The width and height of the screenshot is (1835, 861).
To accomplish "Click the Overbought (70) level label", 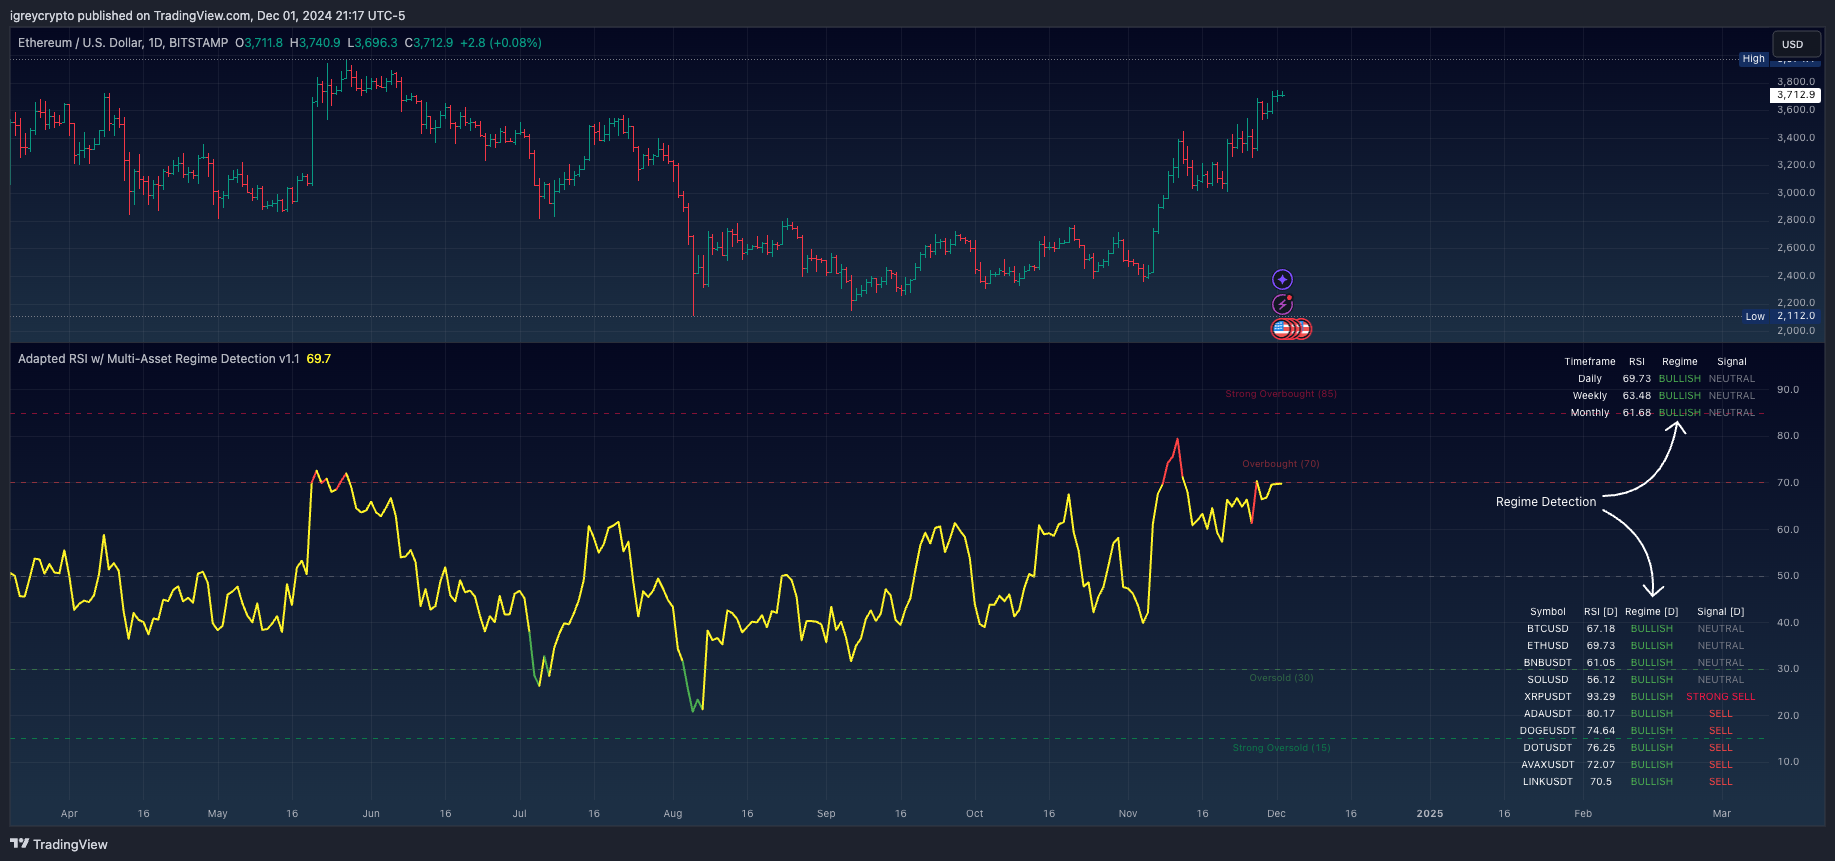I will tap(1281, 464).
